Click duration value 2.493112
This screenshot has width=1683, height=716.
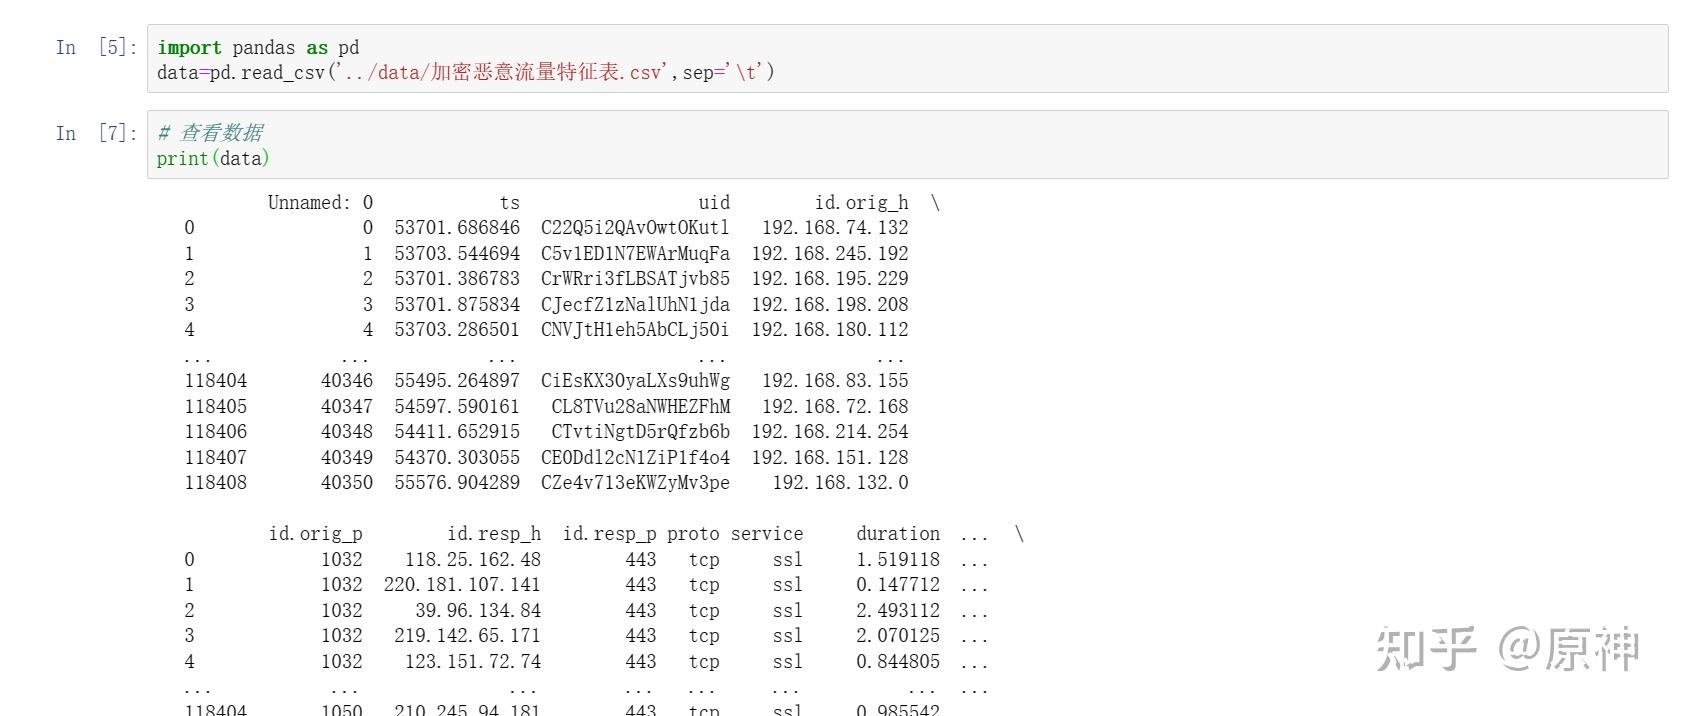click(898, 611)
